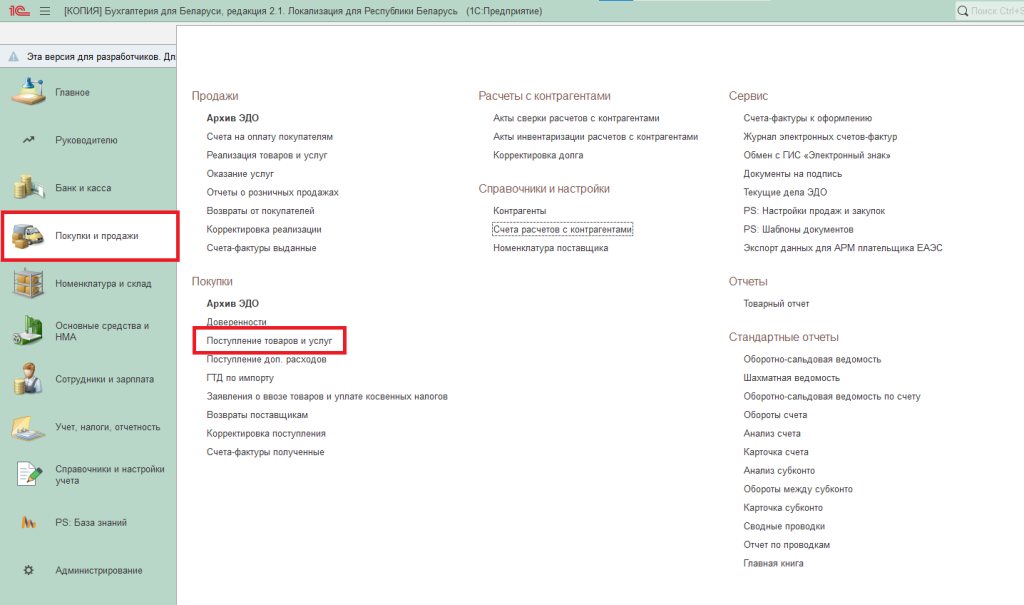
Task: Open Оборотно-сальдовая ведомость report
Action: point(812,359)
